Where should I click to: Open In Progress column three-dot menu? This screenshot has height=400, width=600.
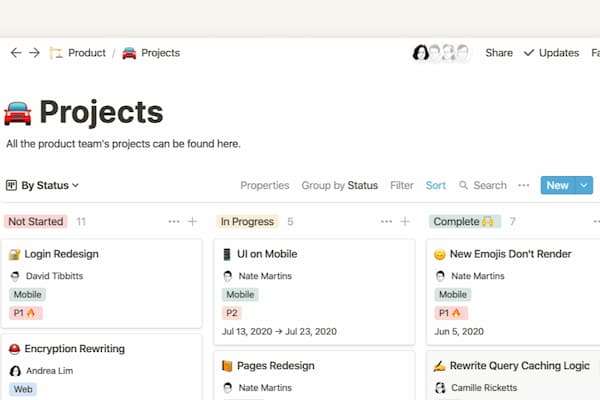(x=386, y=222)
